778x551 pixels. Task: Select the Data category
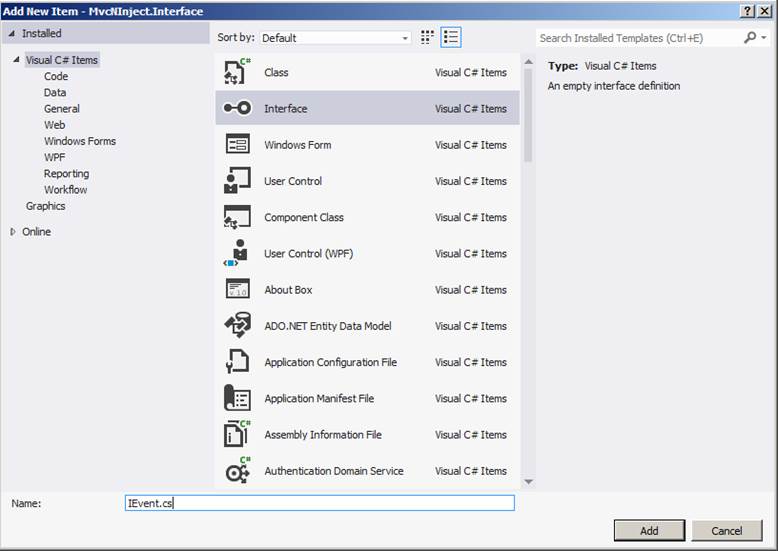pos(55,92)
